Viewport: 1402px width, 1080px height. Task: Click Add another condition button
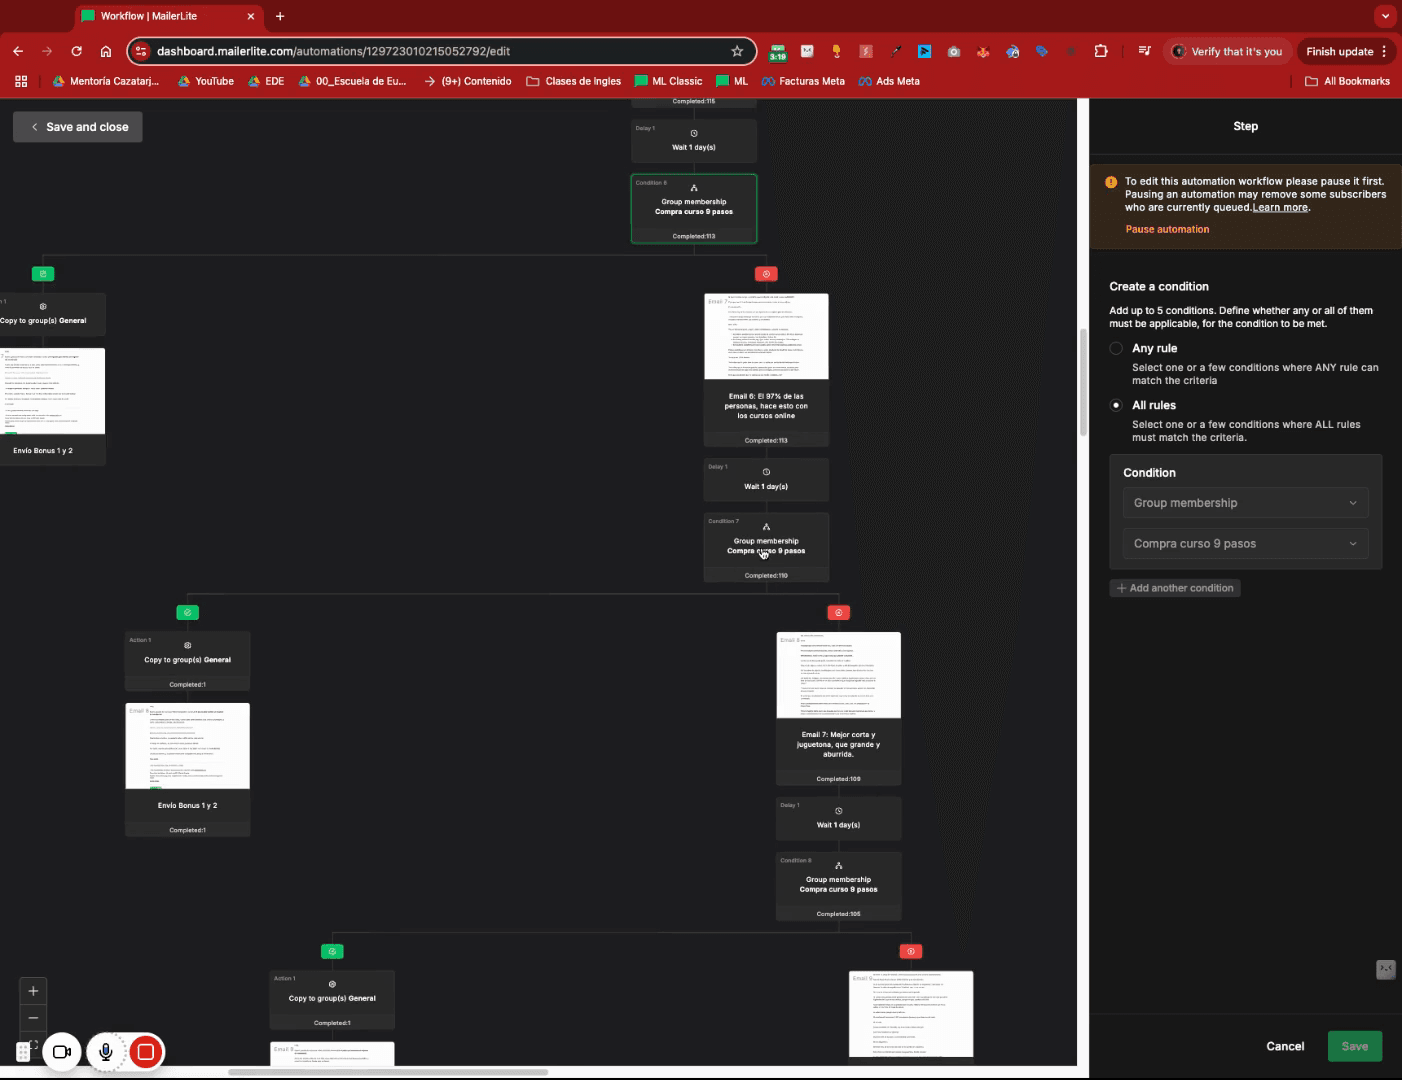(x=1175, y=588)
